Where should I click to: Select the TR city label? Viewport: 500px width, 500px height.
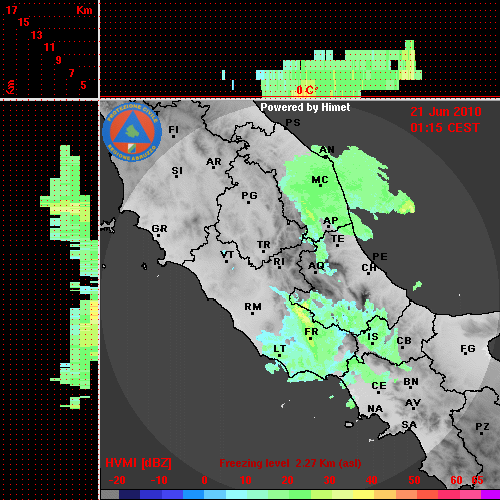pyautogui.click(x=264, y=245)
